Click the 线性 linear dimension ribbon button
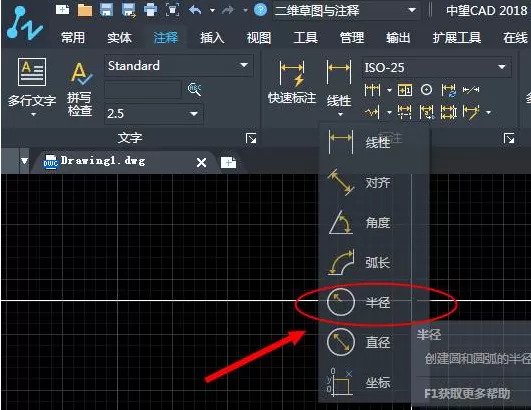 [339, 83]
